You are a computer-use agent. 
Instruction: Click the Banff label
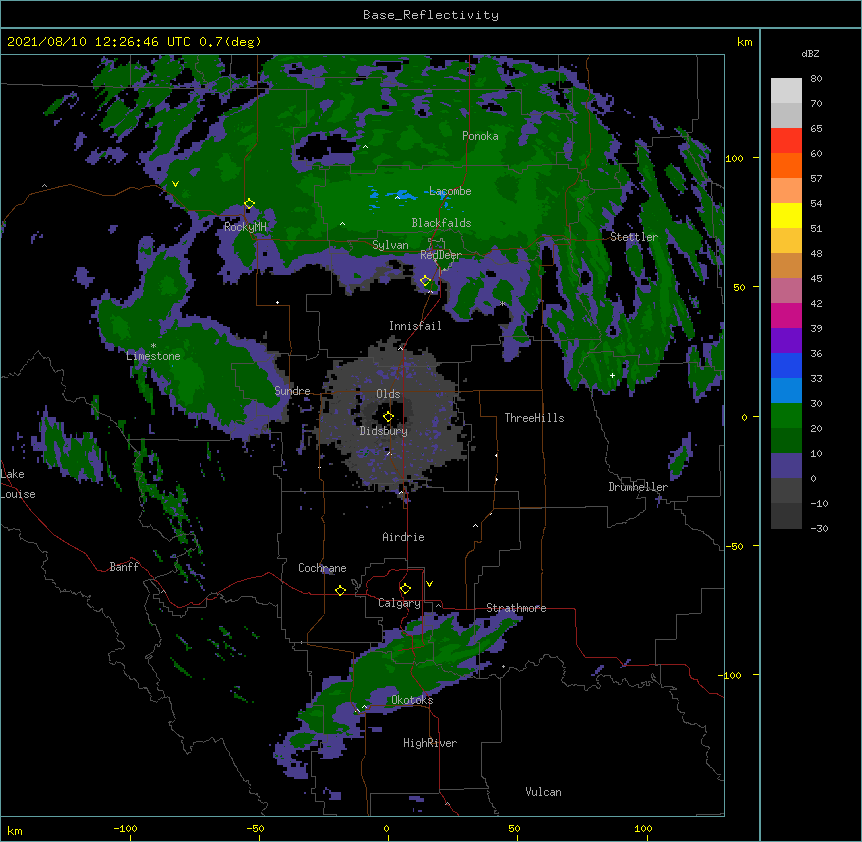pyautogui.click(x=124, y=567)
